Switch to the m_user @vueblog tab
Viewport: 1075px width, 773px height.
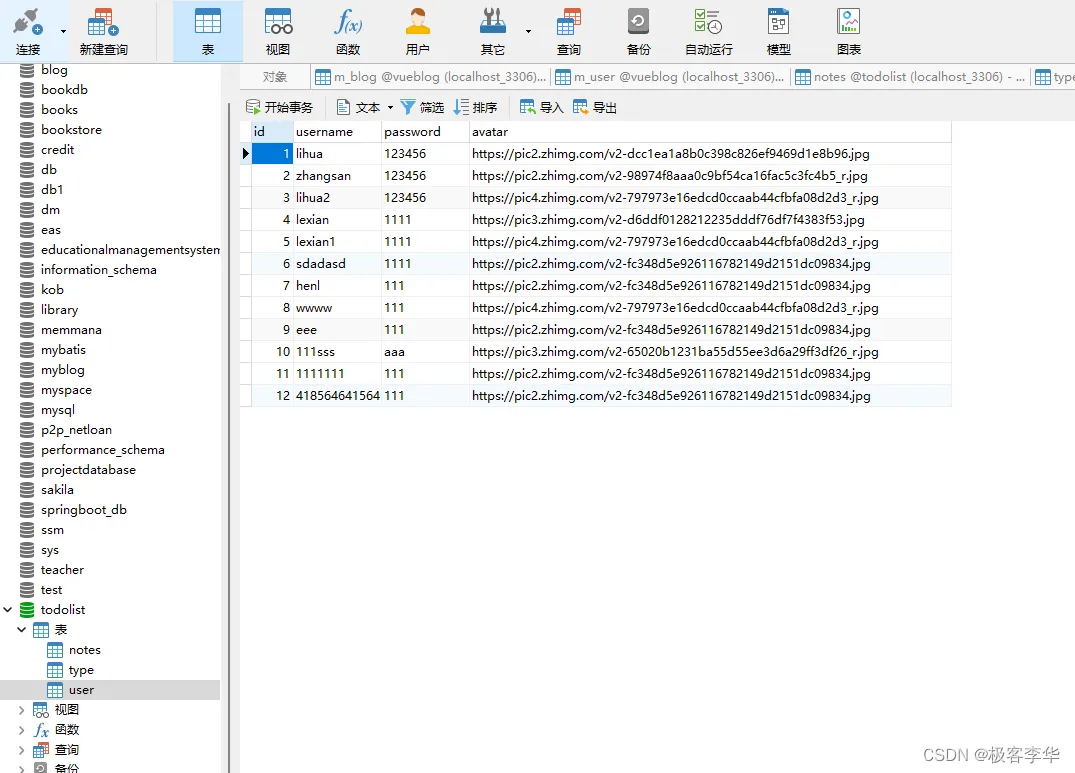pyautogui.click(x=669, y=77)
